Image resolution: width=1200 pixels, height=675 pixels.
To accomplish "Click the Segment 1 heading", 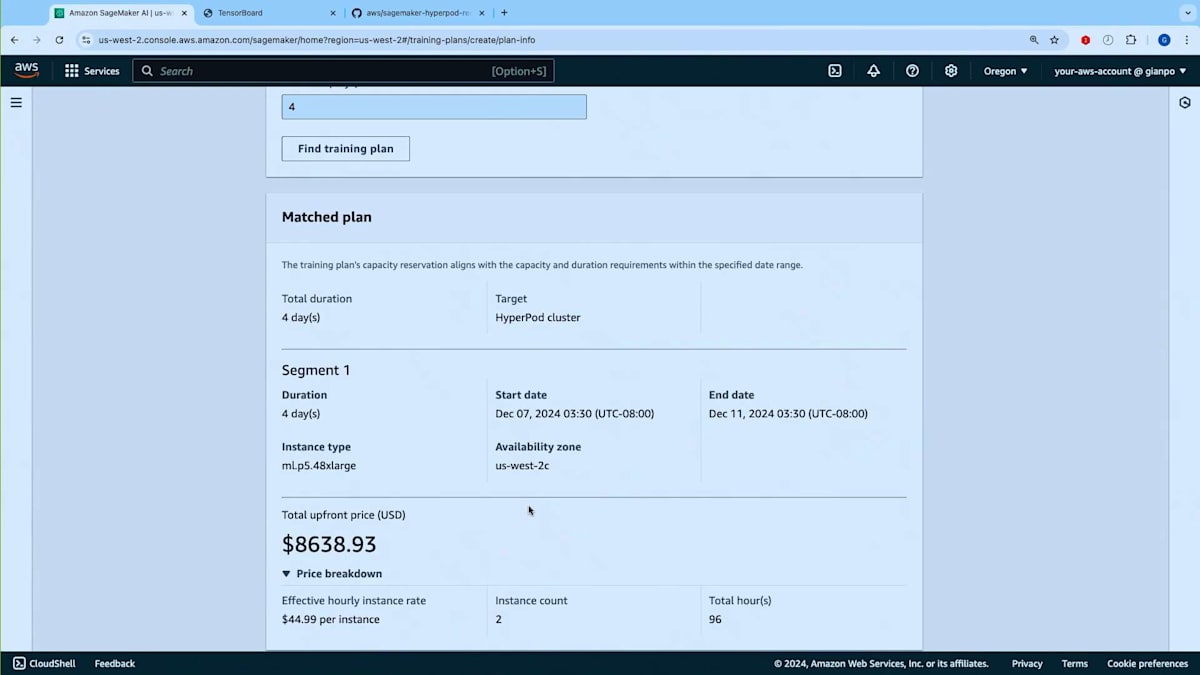I will (316, 370).
